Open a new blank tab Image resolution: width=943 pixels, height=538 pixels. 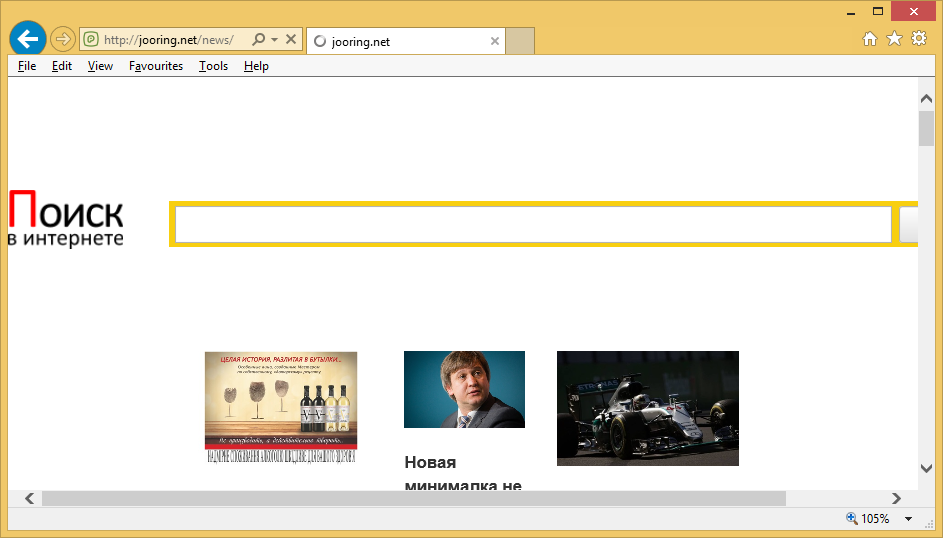tap(520, 41)
